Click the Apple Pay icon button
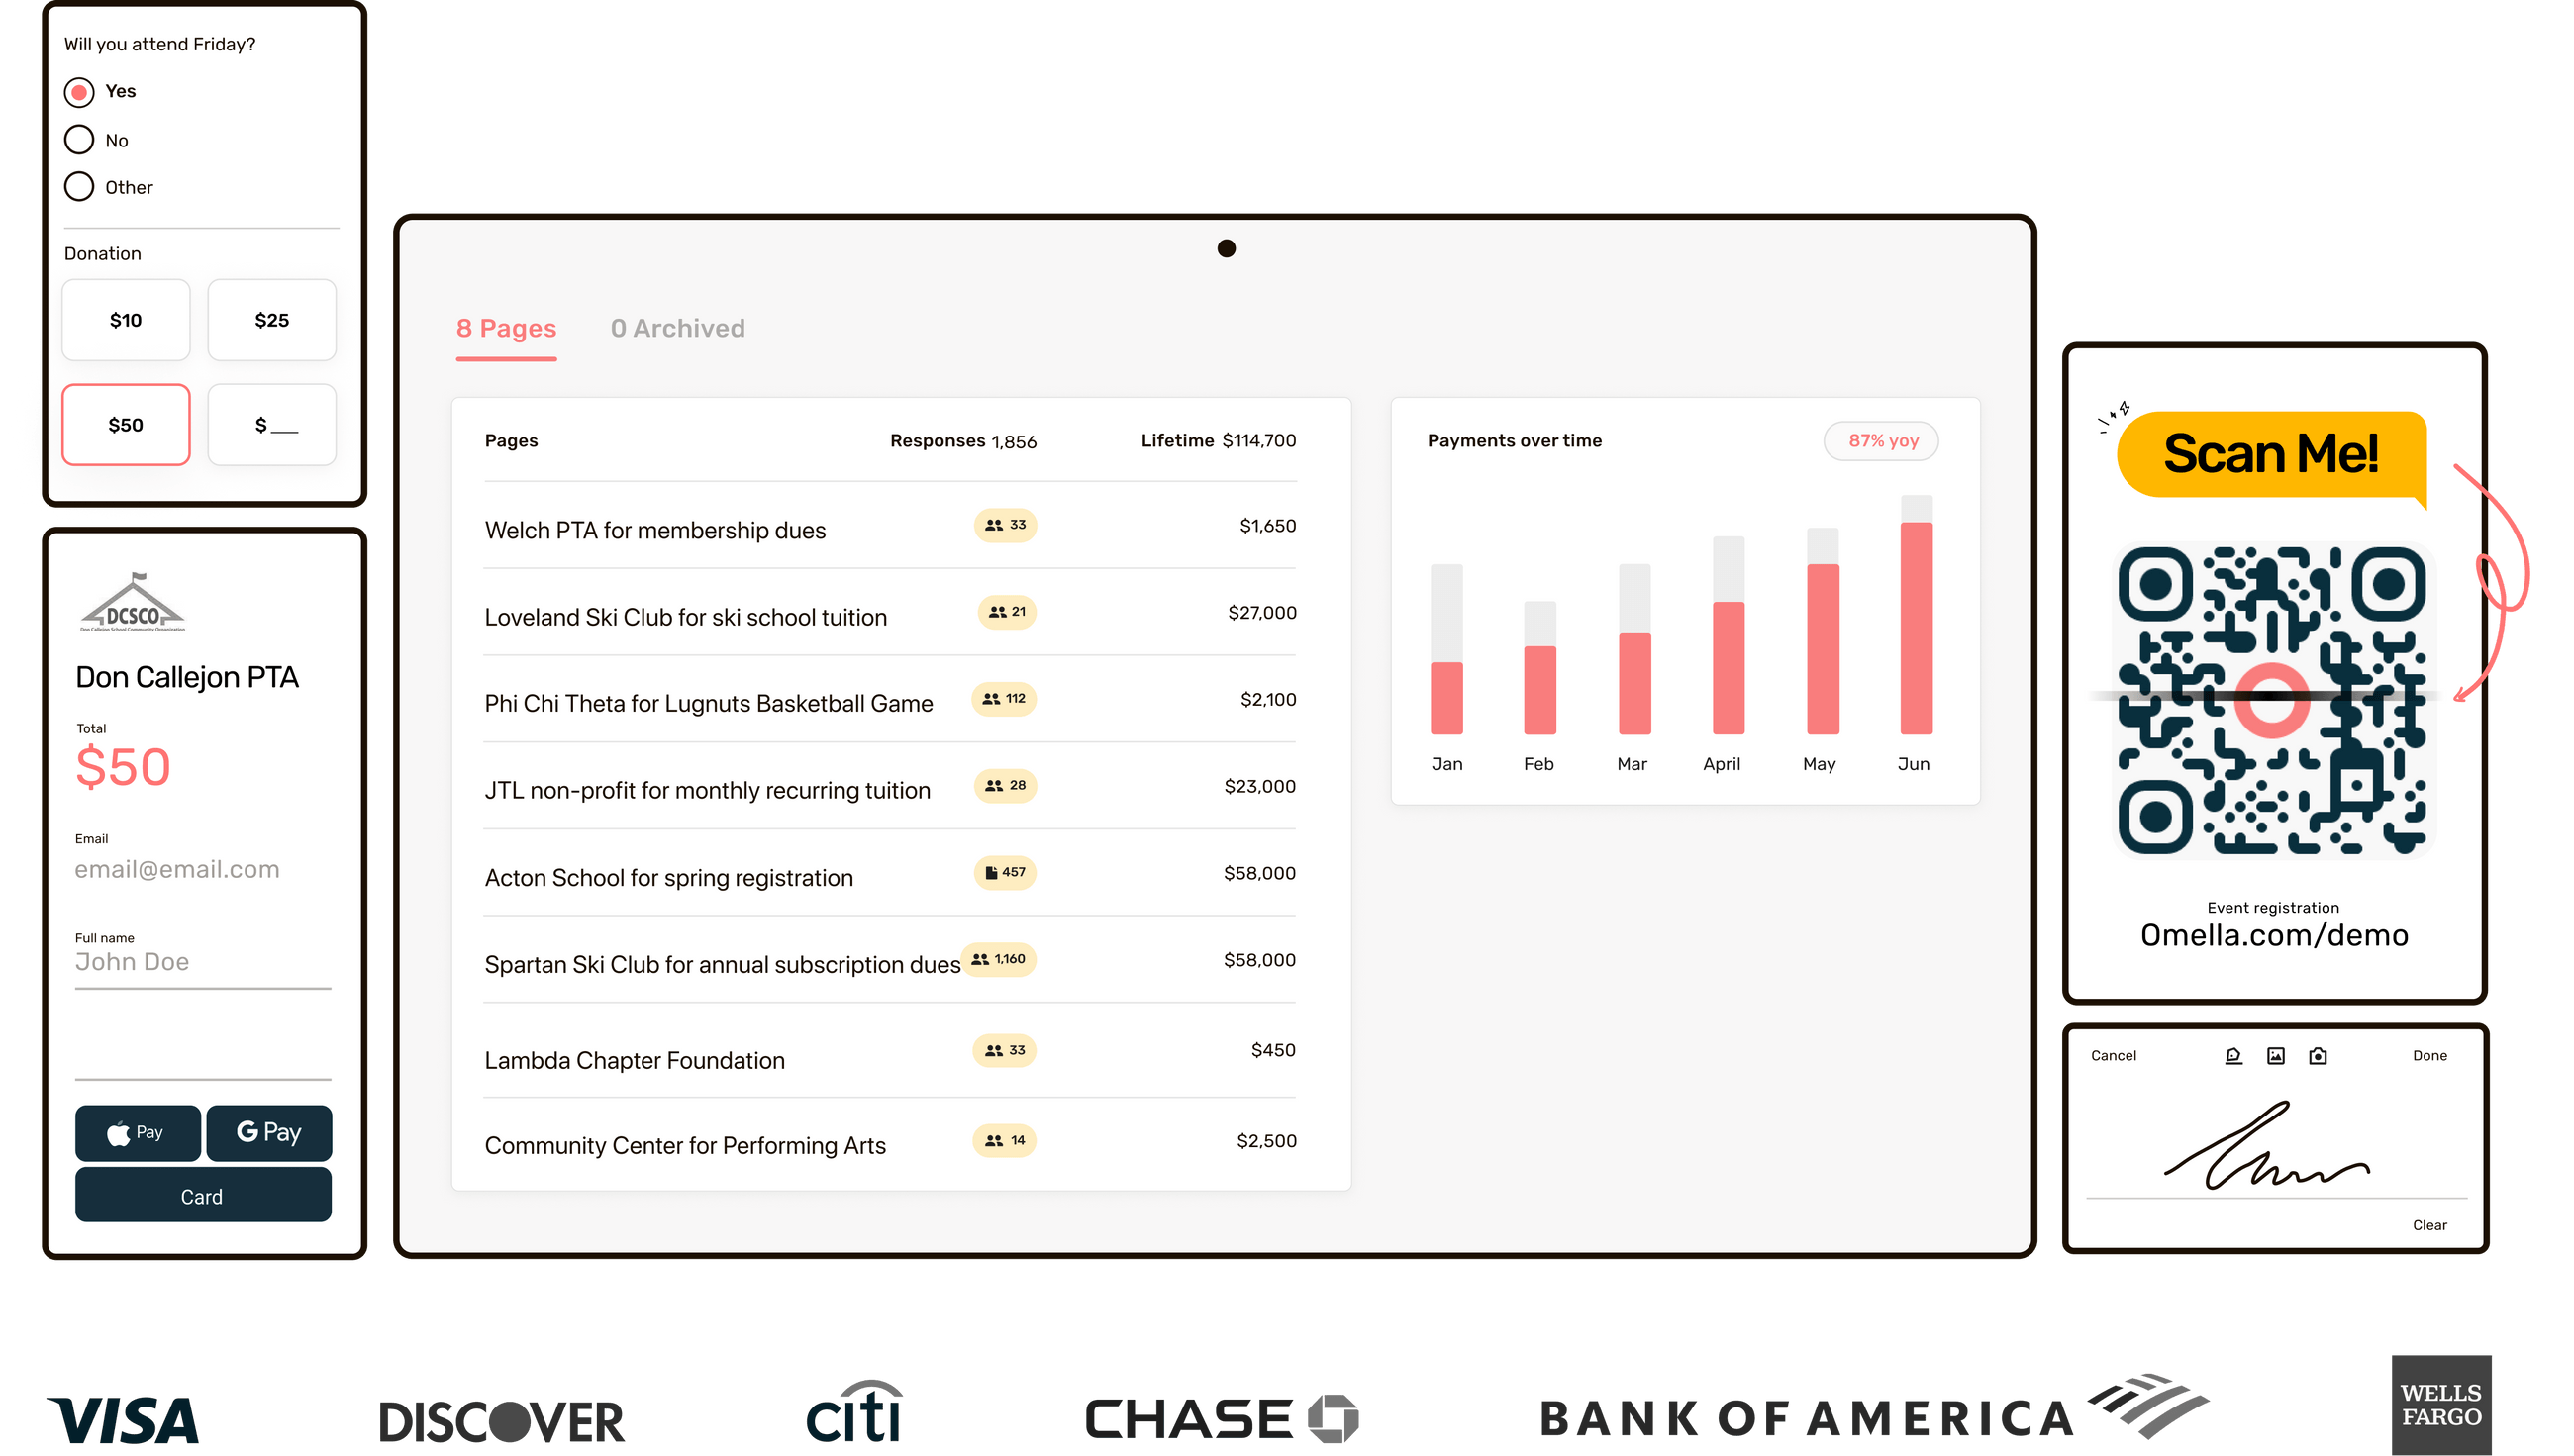Viewport: 2574px width, 1456px height. coord(137,1133)
